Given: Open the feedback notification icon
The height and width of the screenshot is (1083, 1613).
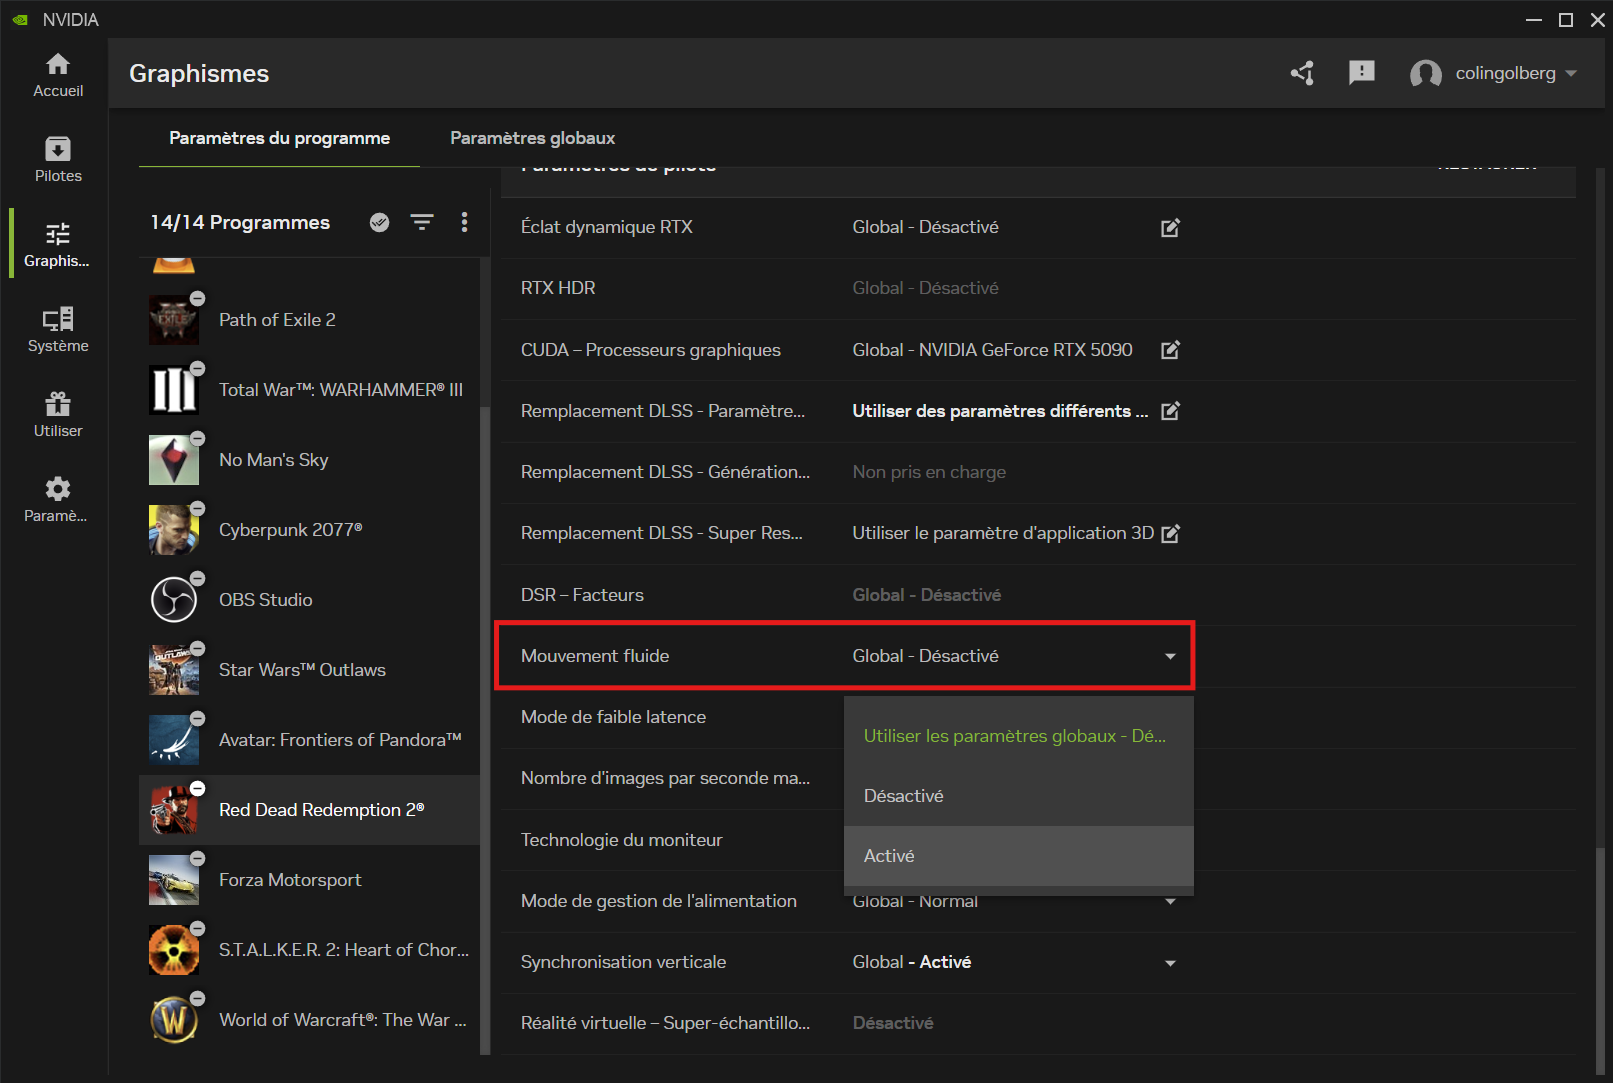Looking at the screenshot, I should point(1361,73).
